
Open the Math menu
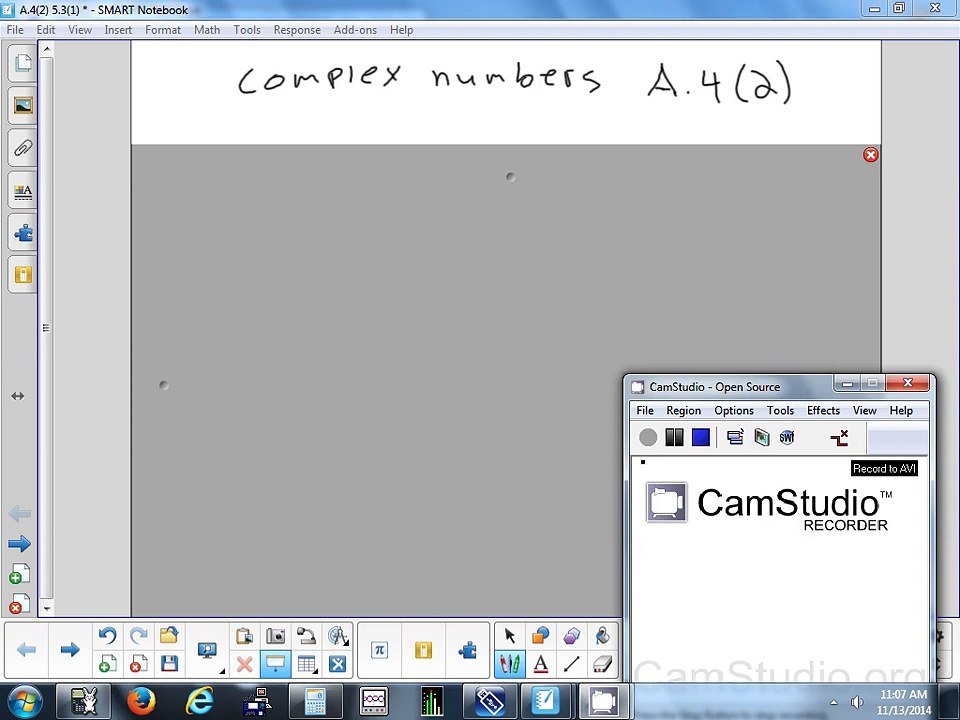click(207, 30)
